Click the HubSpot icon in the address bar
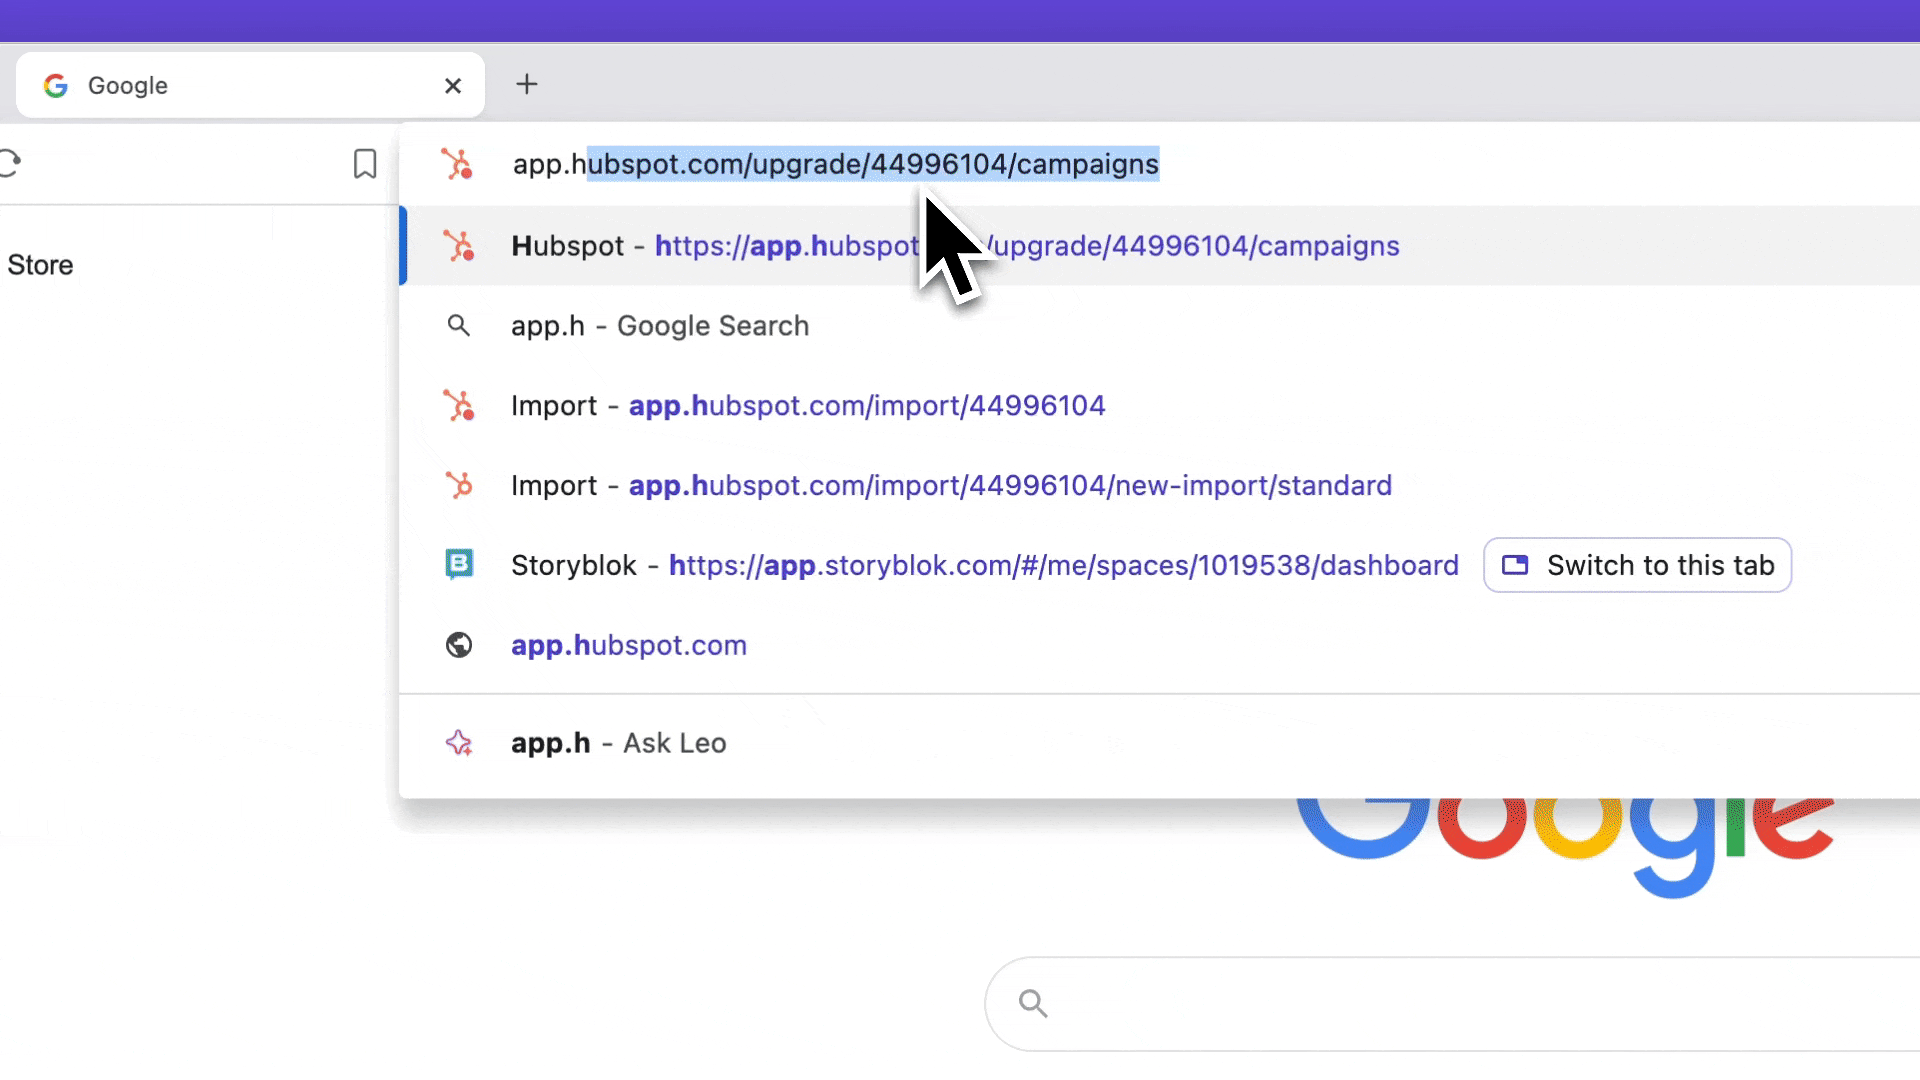This screenshot has width=1920, height=1080. (x=458, y=164)
